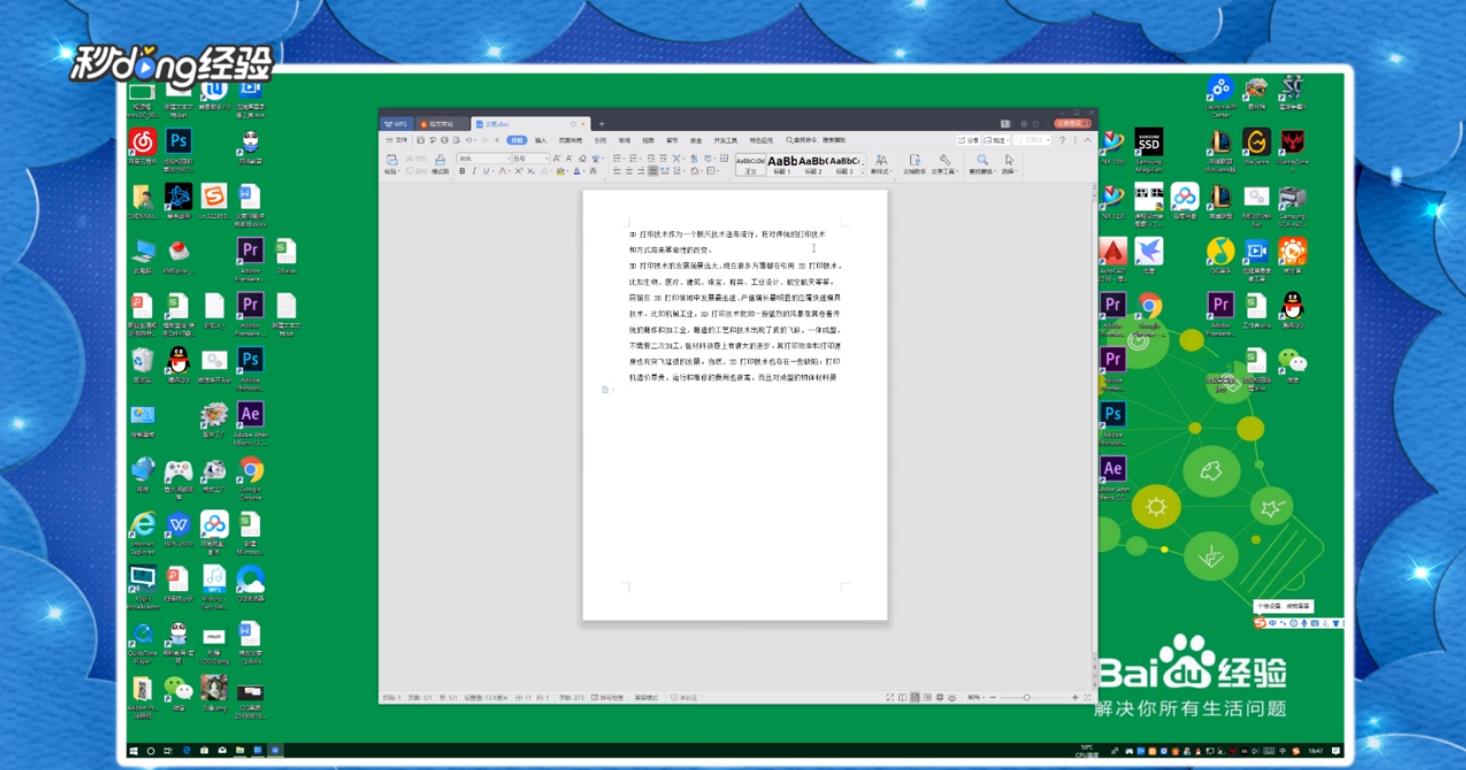Click the zoom out minus button
The height and width of the screenshot is (770, 1466).
(x=992, y=697)
